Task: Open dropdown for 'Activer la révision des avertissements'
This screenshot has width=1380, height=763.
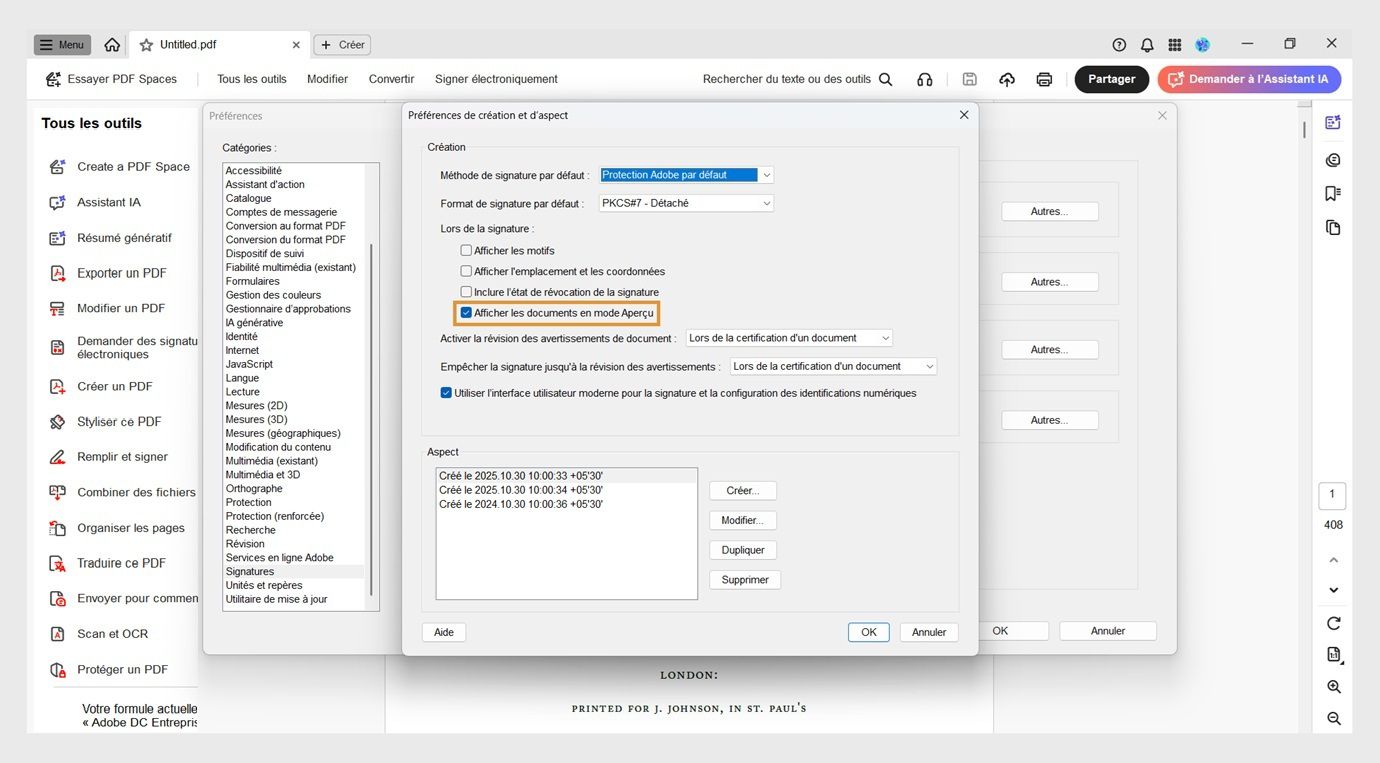Action: click(x=884, y=337)
